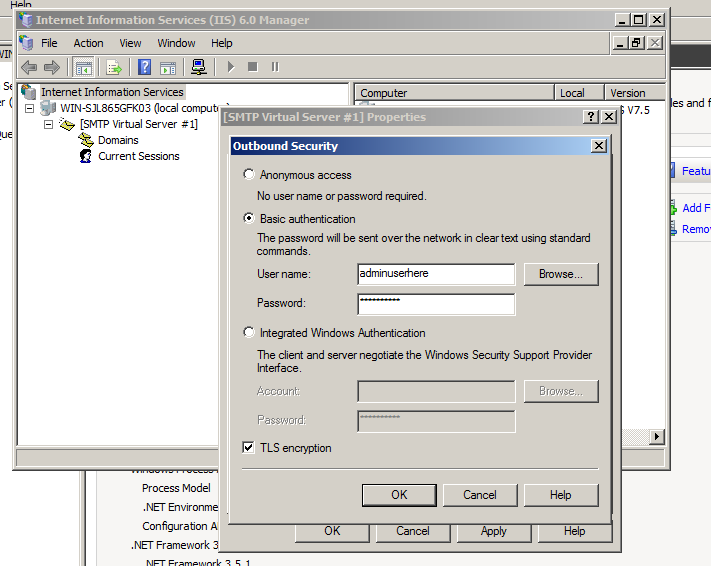Select Integrated Windows Authentication radio button
711x566 pixels.
point(249,332)
